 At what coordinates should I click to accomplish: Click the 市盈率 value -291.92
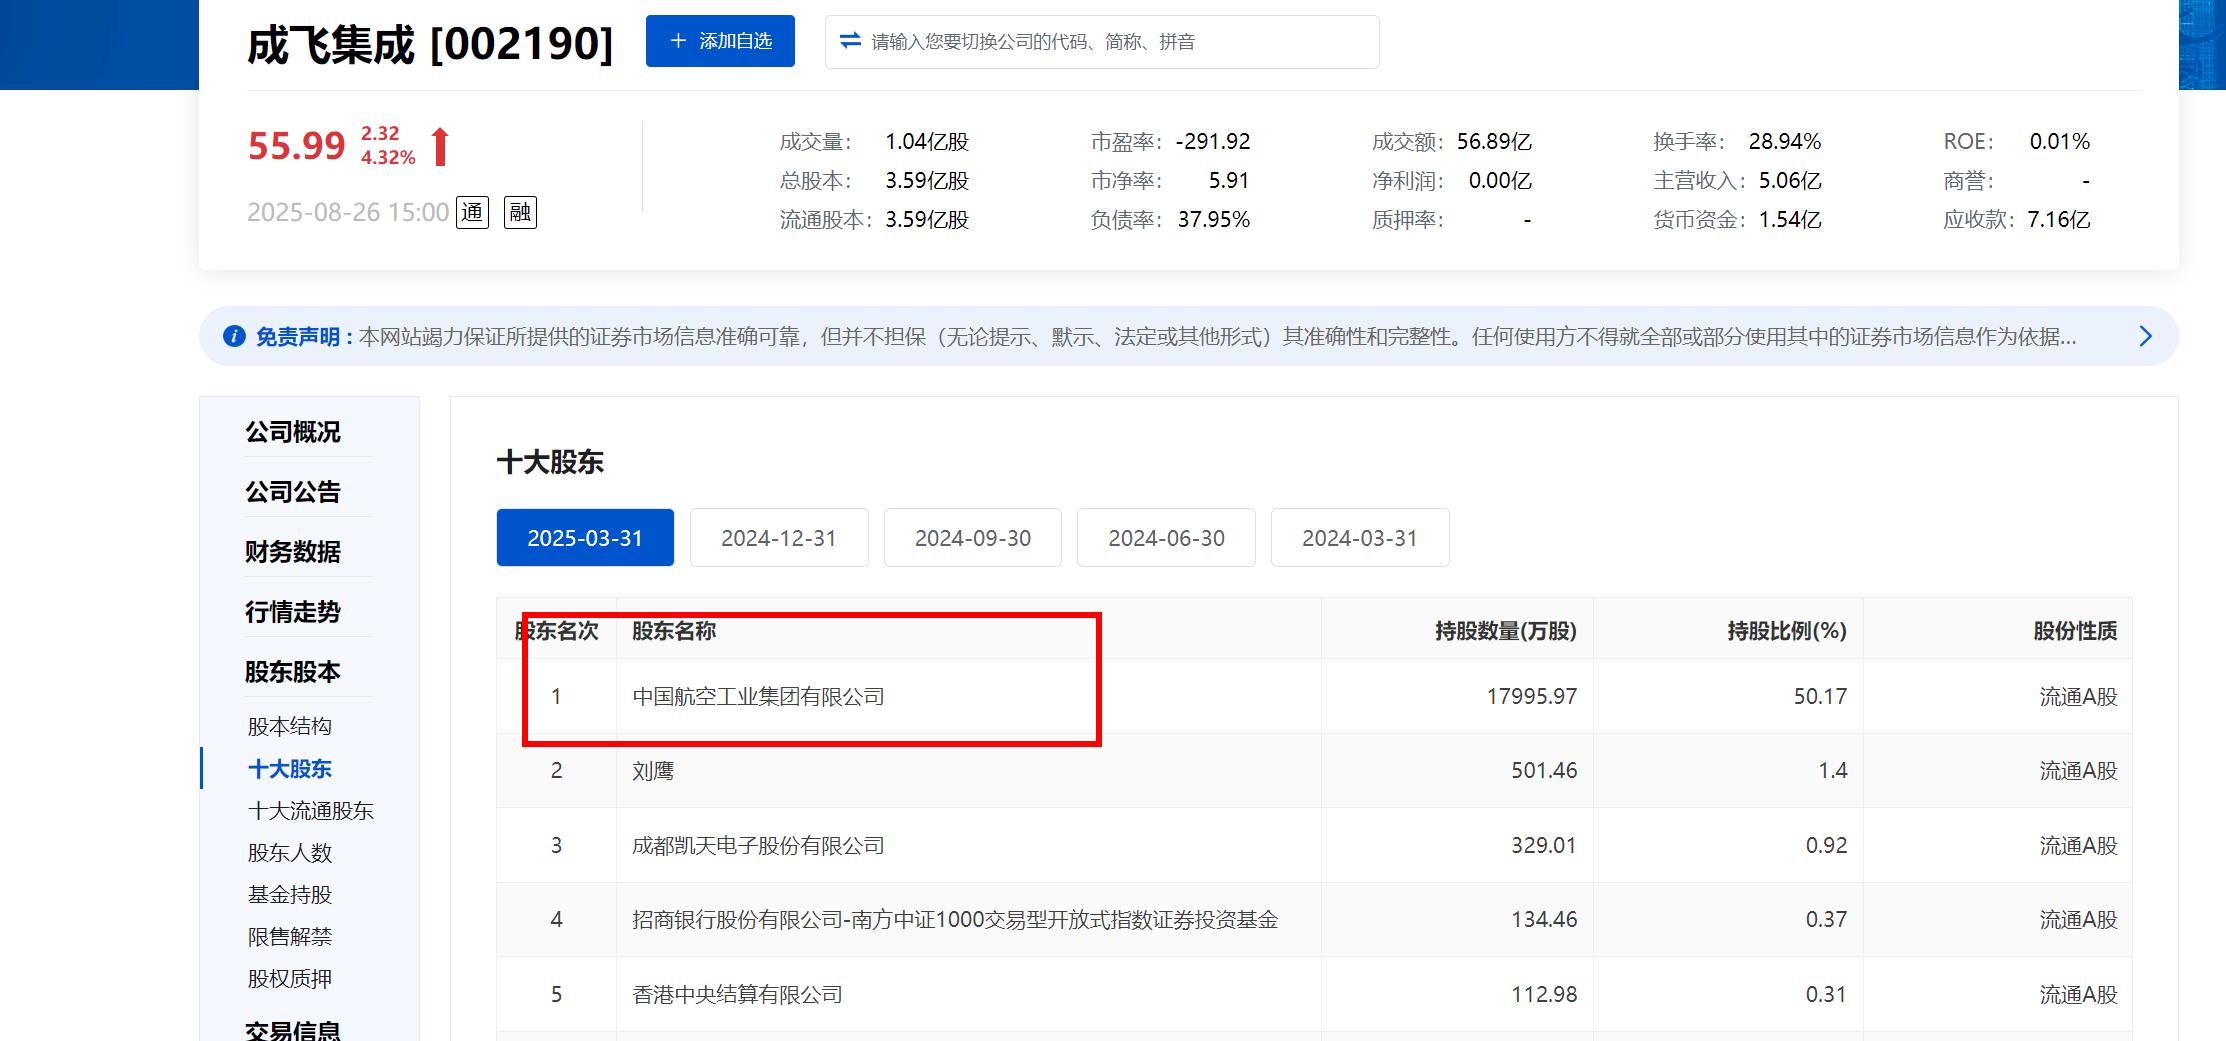tap(1213, 142)
